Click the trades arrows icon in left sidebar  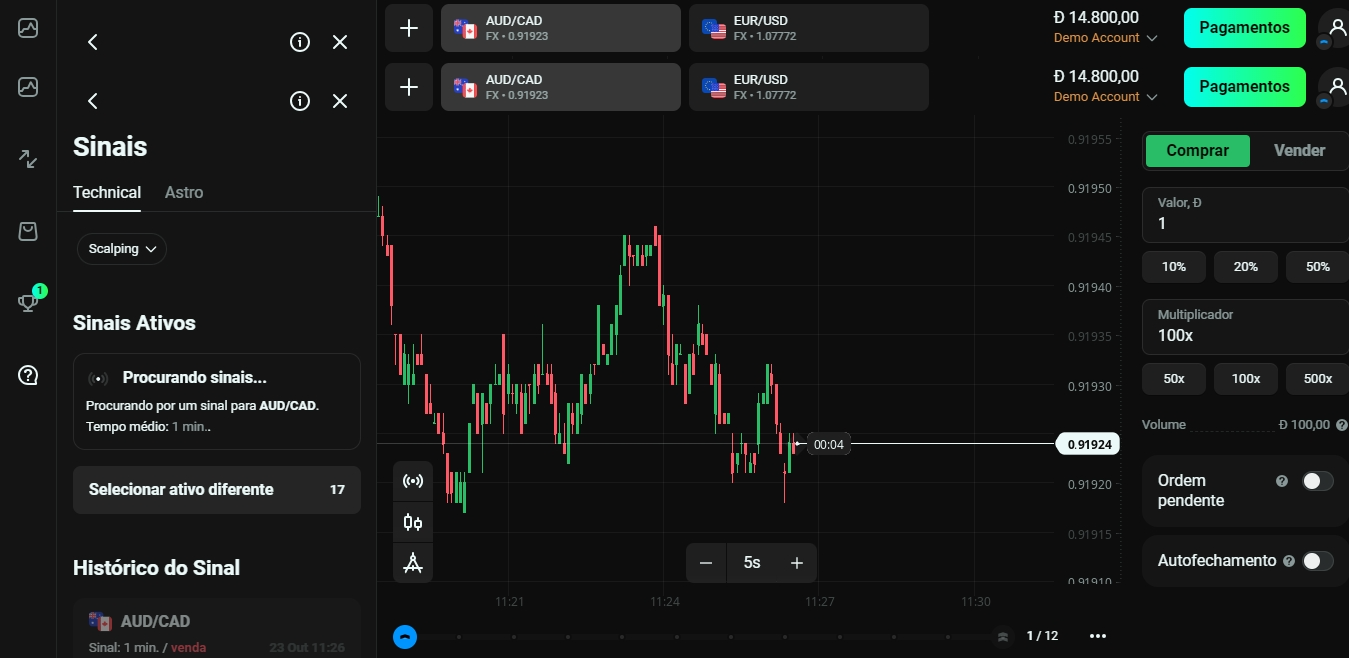pos(27,158)
